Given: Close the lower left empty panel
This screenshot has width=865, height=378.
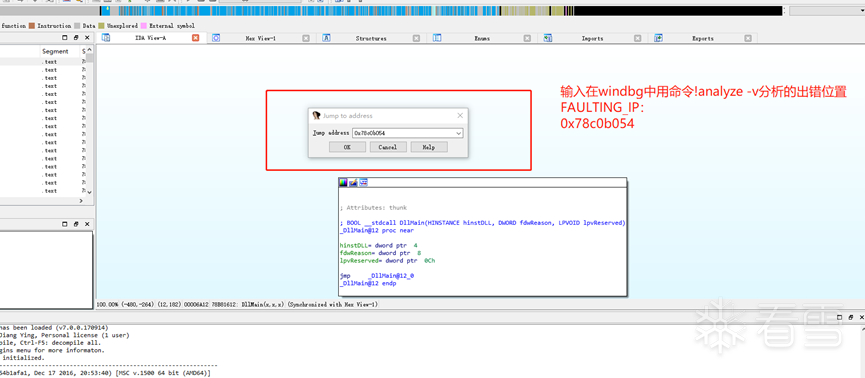Looking at the screenshot, I should (x=87, y=224).
